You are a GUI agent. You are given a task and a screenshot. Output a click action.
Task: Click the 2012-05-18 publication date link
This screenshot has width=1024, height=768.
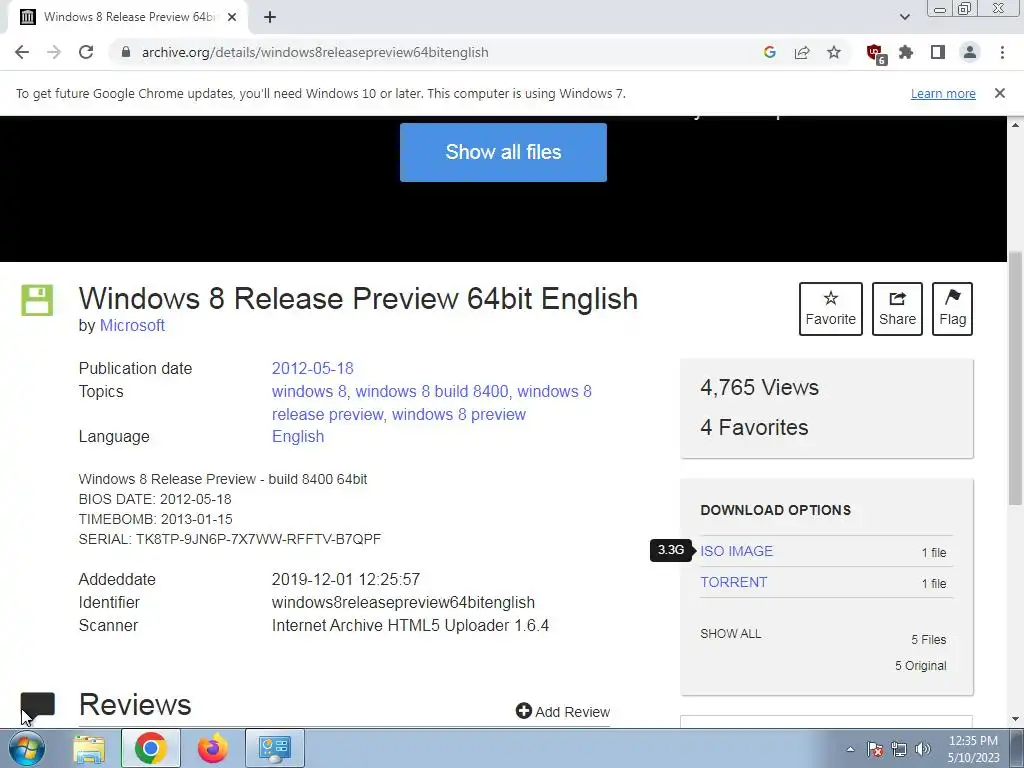[313, 368]
